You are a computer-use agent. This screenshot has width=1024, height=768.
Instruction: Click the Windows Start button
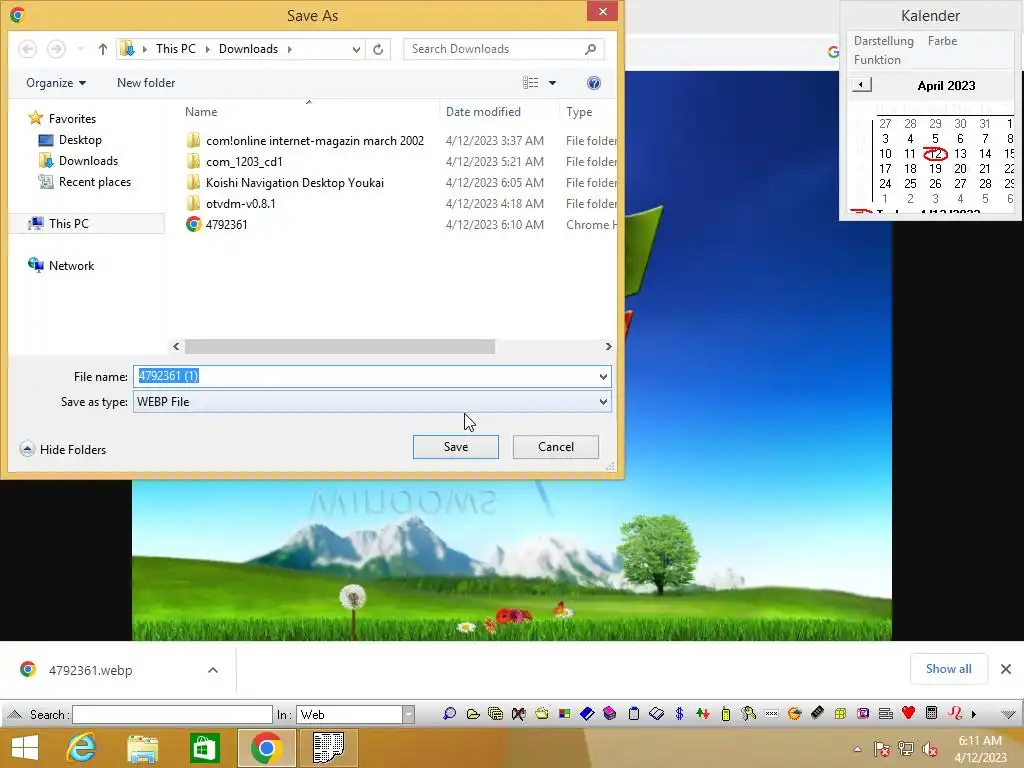(x=25, y=748)
